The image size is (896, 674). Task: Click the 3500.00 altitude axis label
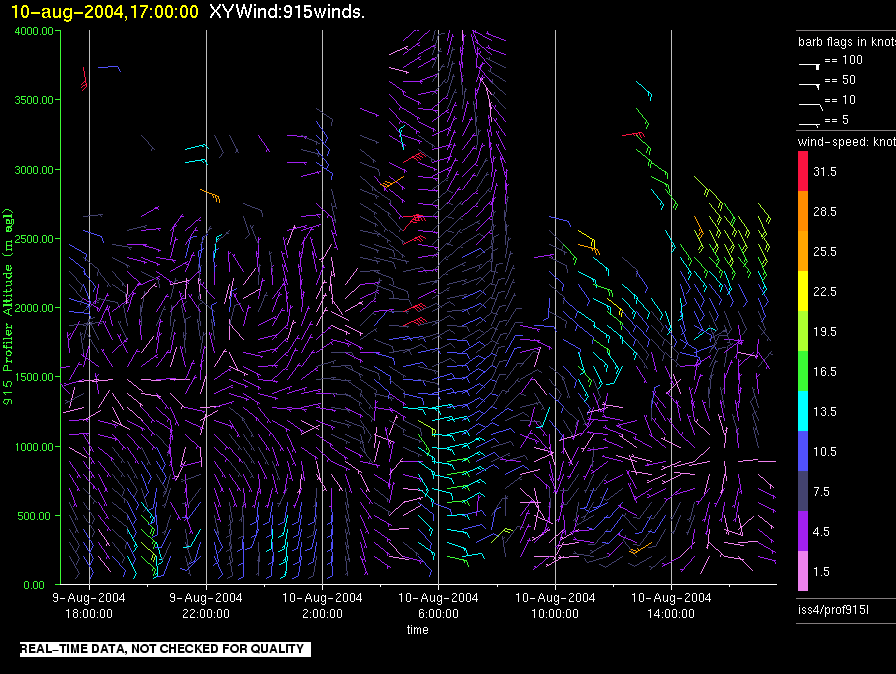34,100
